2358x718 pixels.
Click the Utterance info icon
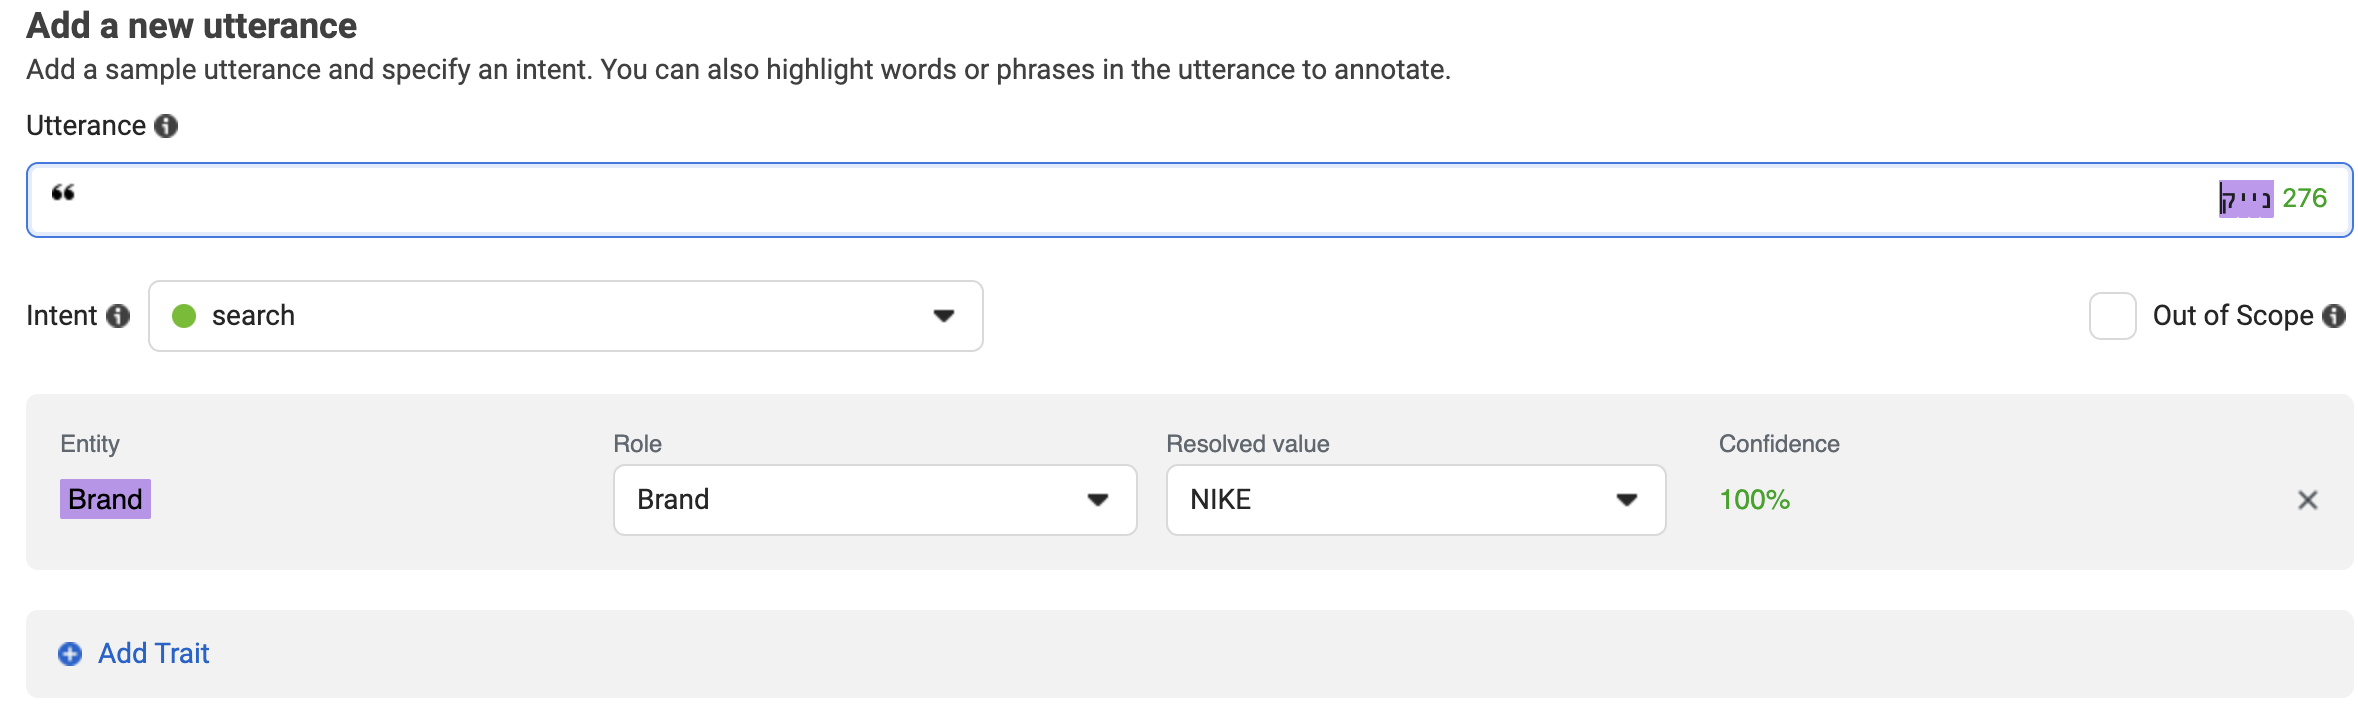[168, 126]
